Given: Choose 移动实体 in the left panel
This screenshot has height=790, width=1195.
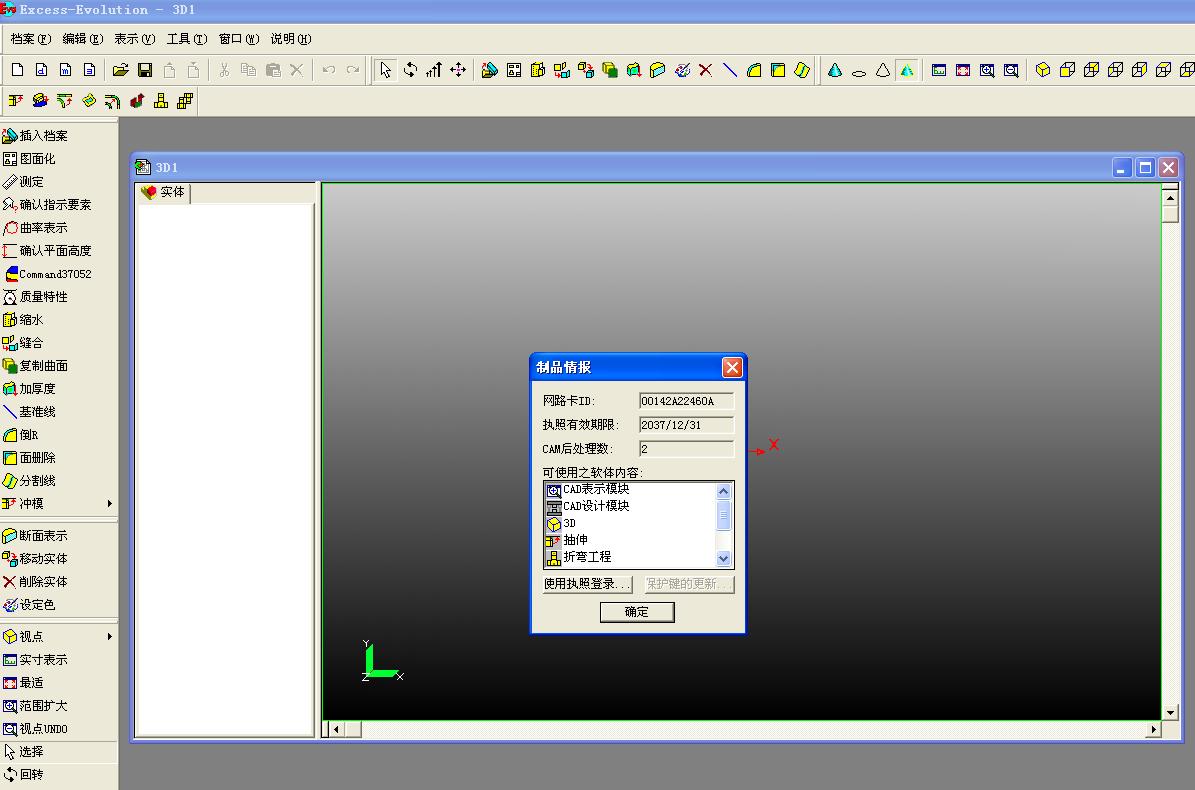Looking at the screenshot, I should 35,558.
